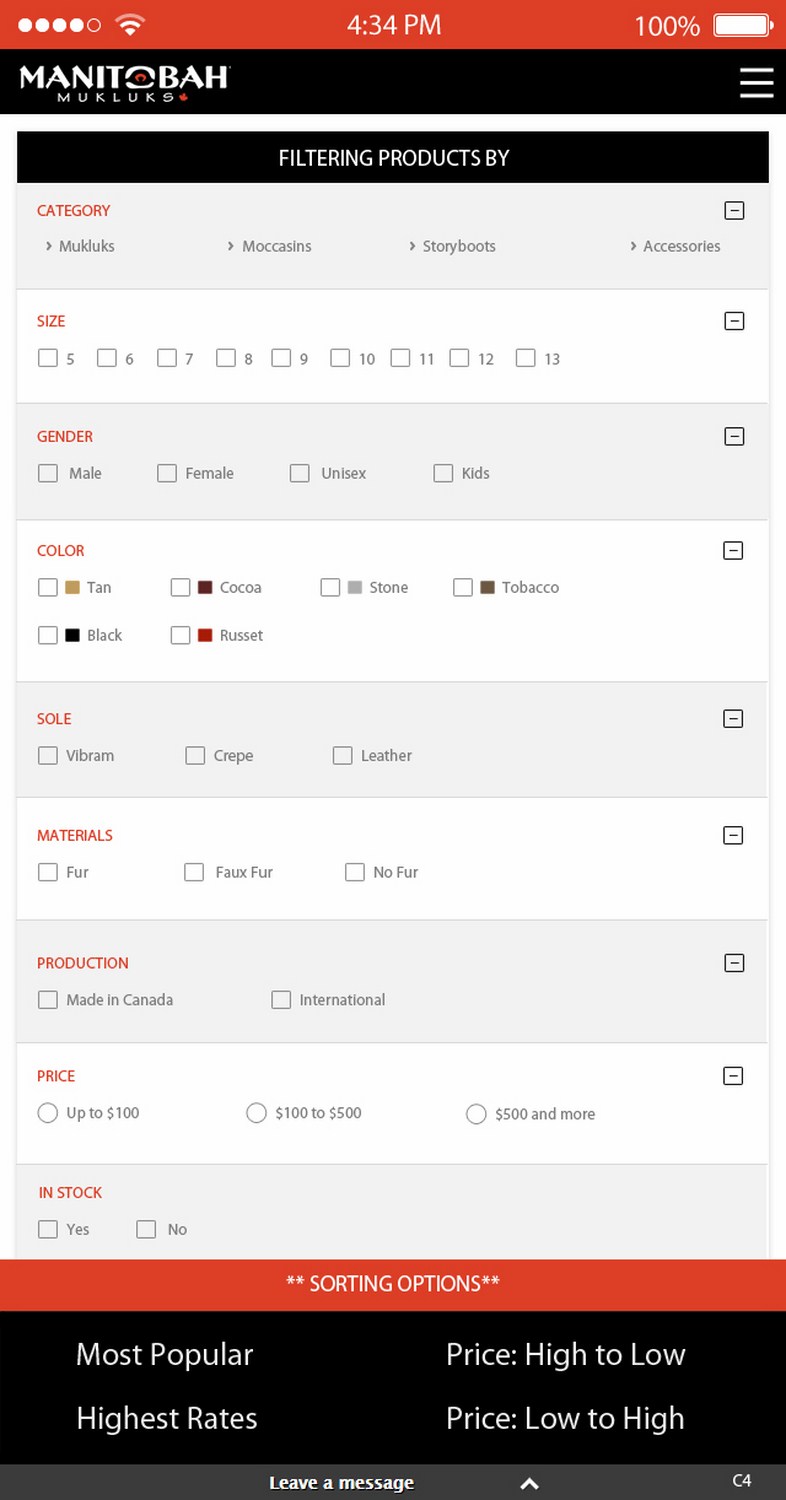Screen dimensions: 786x1500
Task: Go to the Storyboots category
Action: pos(458,246)
